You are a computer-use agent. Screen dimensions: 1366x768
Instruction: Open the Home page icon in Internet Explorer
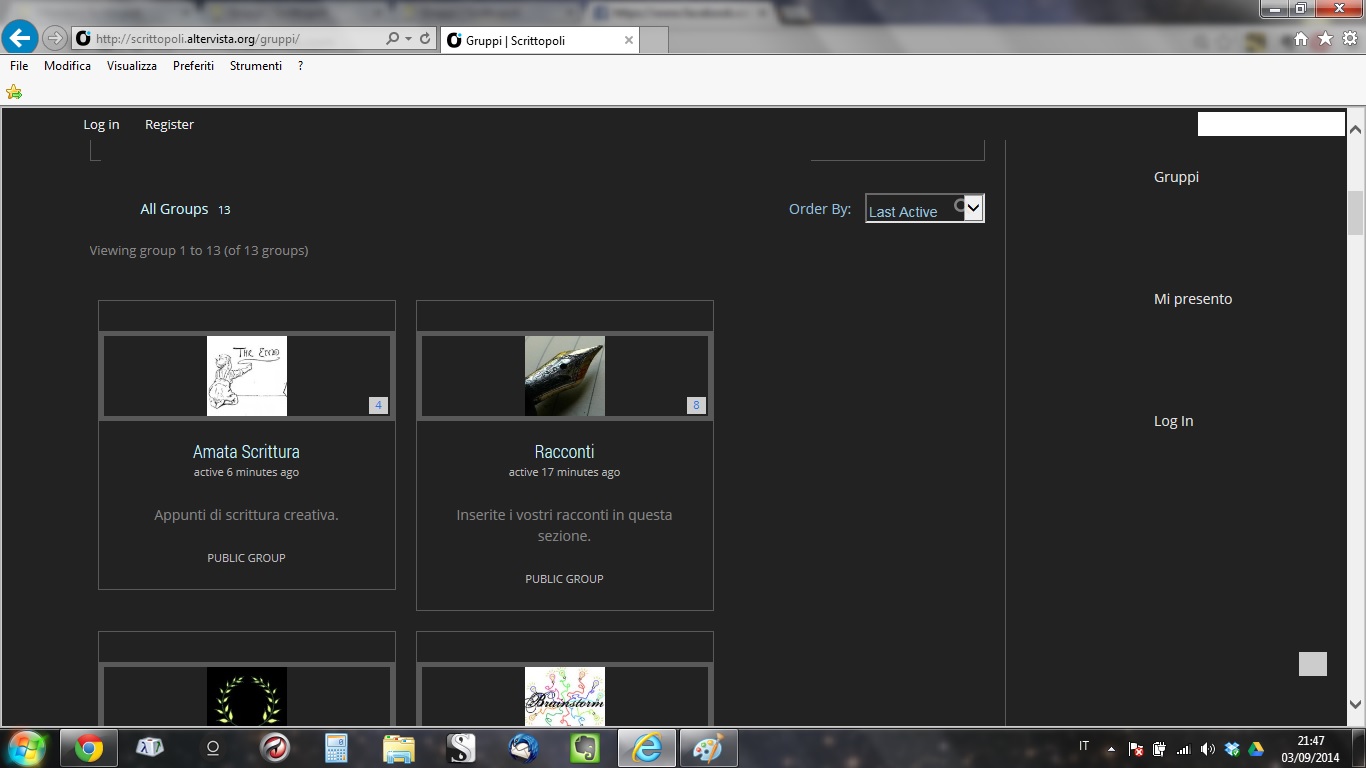tap(1301, 39)
